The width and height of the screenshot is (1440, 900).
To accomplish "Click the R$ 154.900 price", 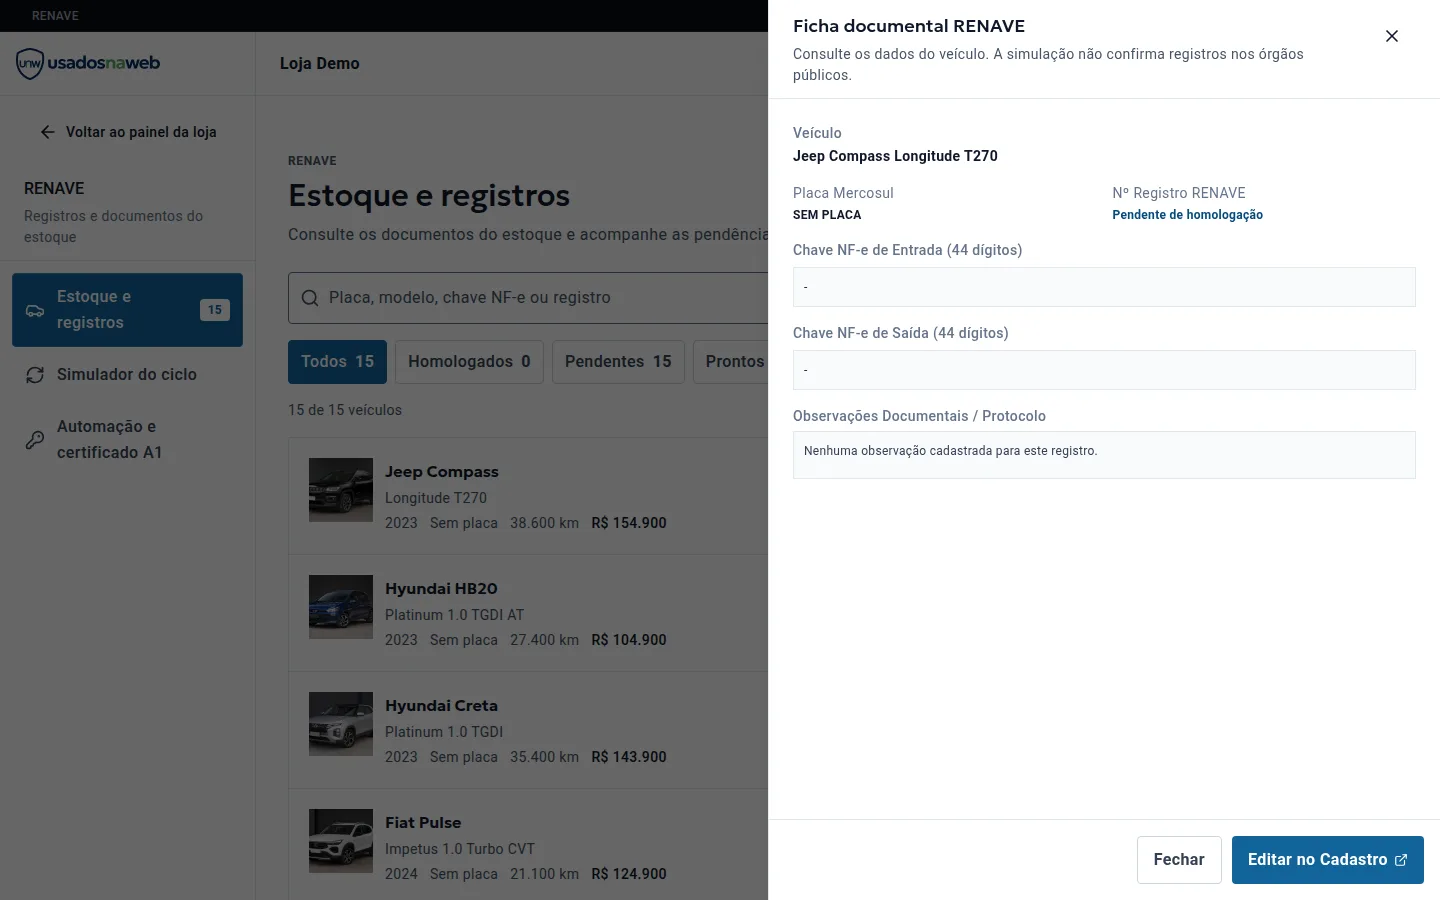I will [x=629, y=523].
